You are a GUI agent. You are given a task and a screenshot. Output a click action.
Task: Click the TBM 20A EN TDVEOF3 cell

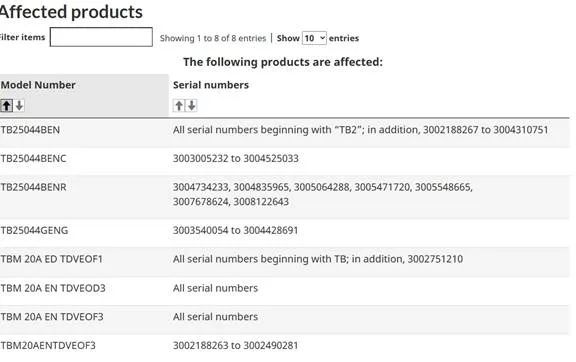(52, 316)
